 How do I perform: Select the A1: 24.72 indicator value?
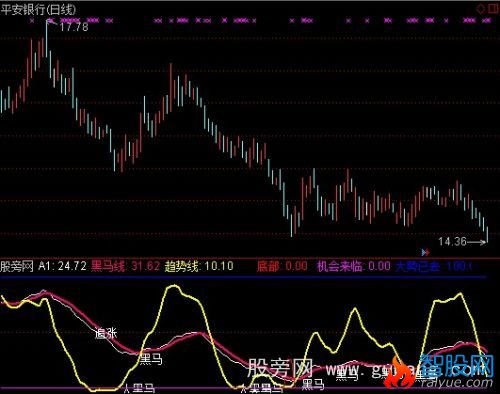coord(63,266)
